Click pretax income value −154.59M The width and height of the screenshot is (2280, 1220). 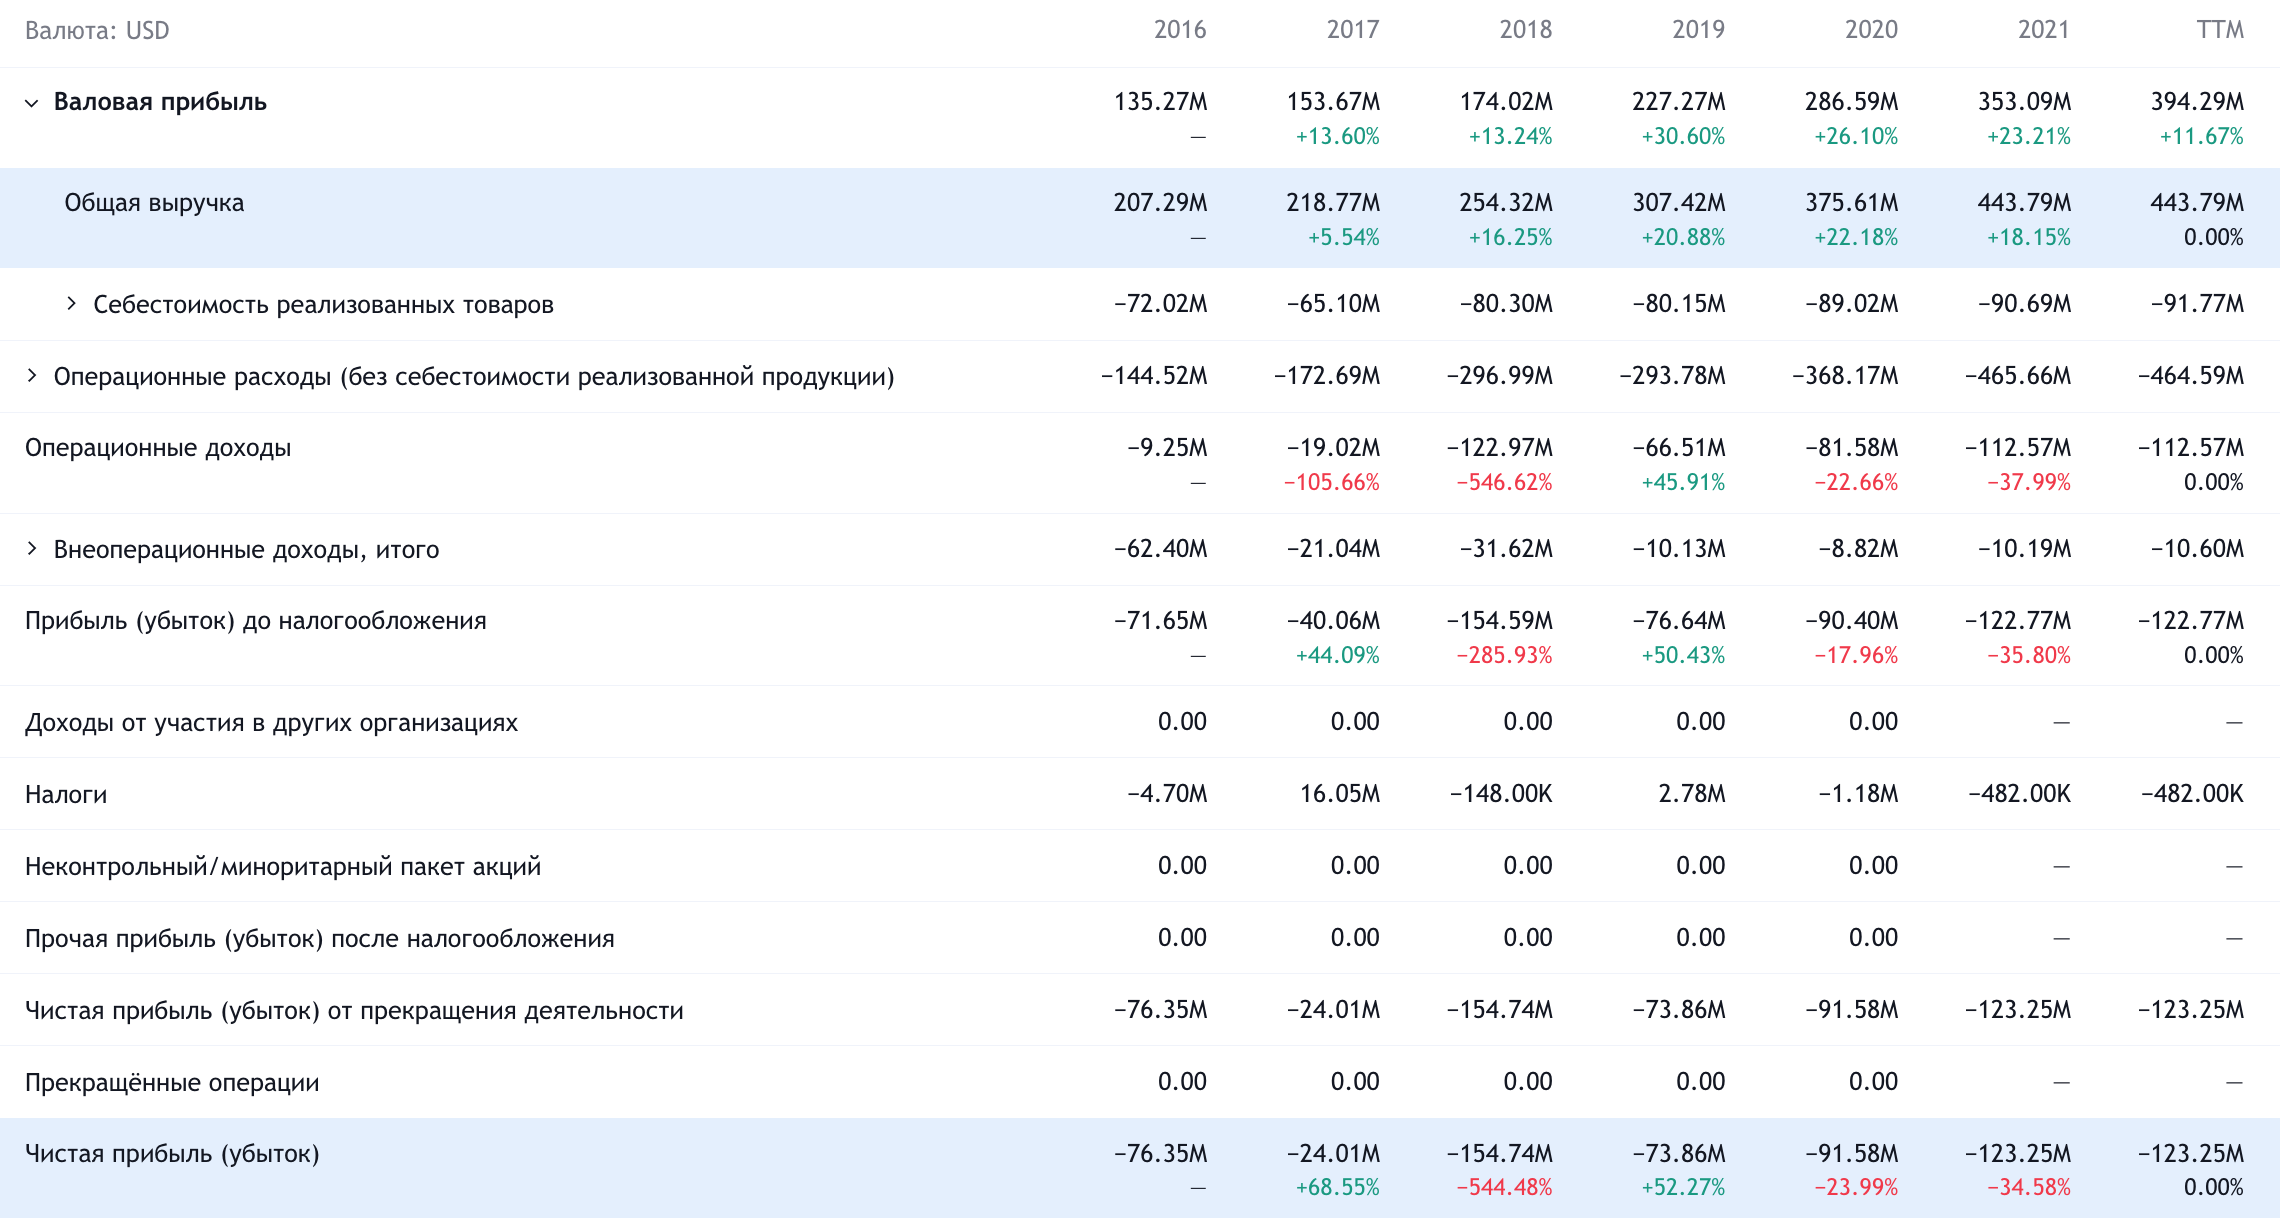click(1500, 621)
